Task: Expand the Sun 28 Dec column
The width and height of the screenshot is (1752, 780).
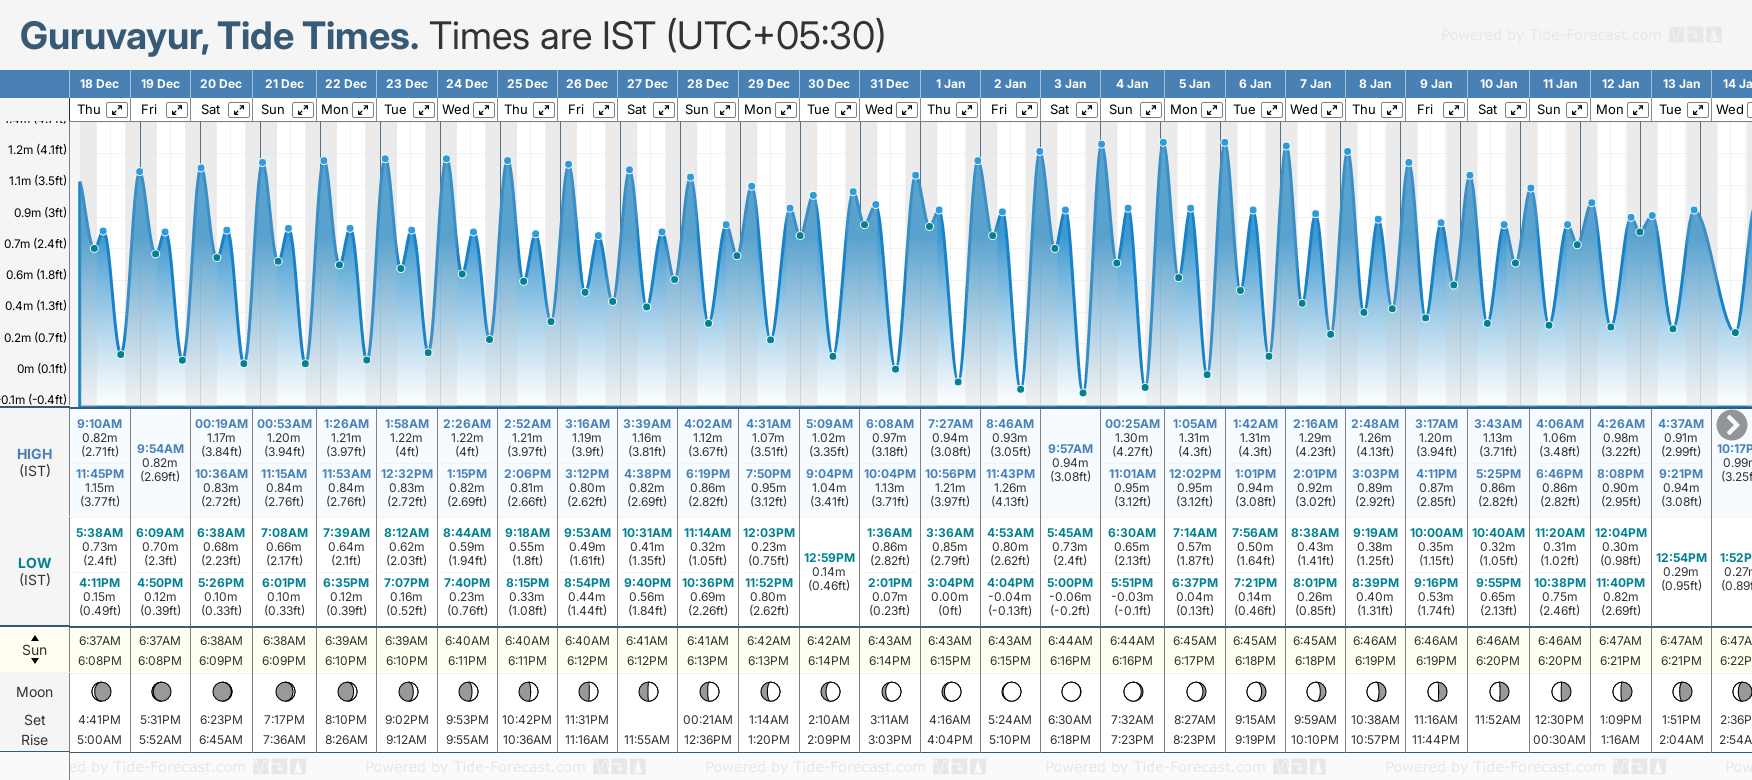Action: pos(725,110)
